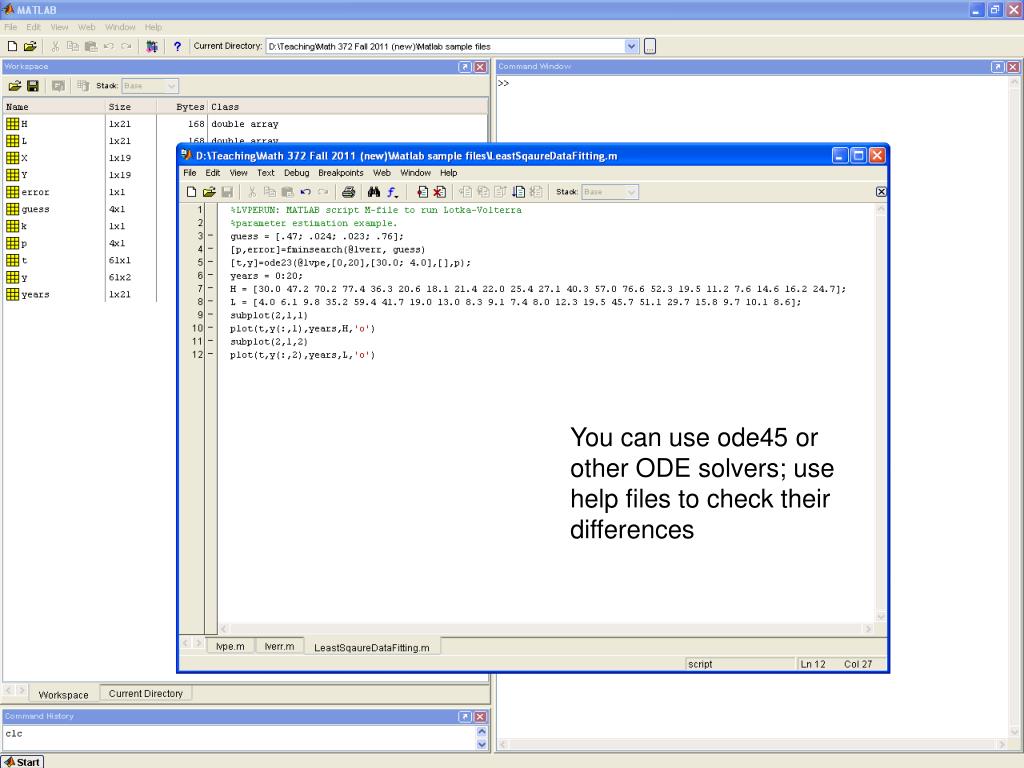Switch to lverr.m editor tab
The height and width of the screenshot is (768, 1024).
[x=280, y=647]
